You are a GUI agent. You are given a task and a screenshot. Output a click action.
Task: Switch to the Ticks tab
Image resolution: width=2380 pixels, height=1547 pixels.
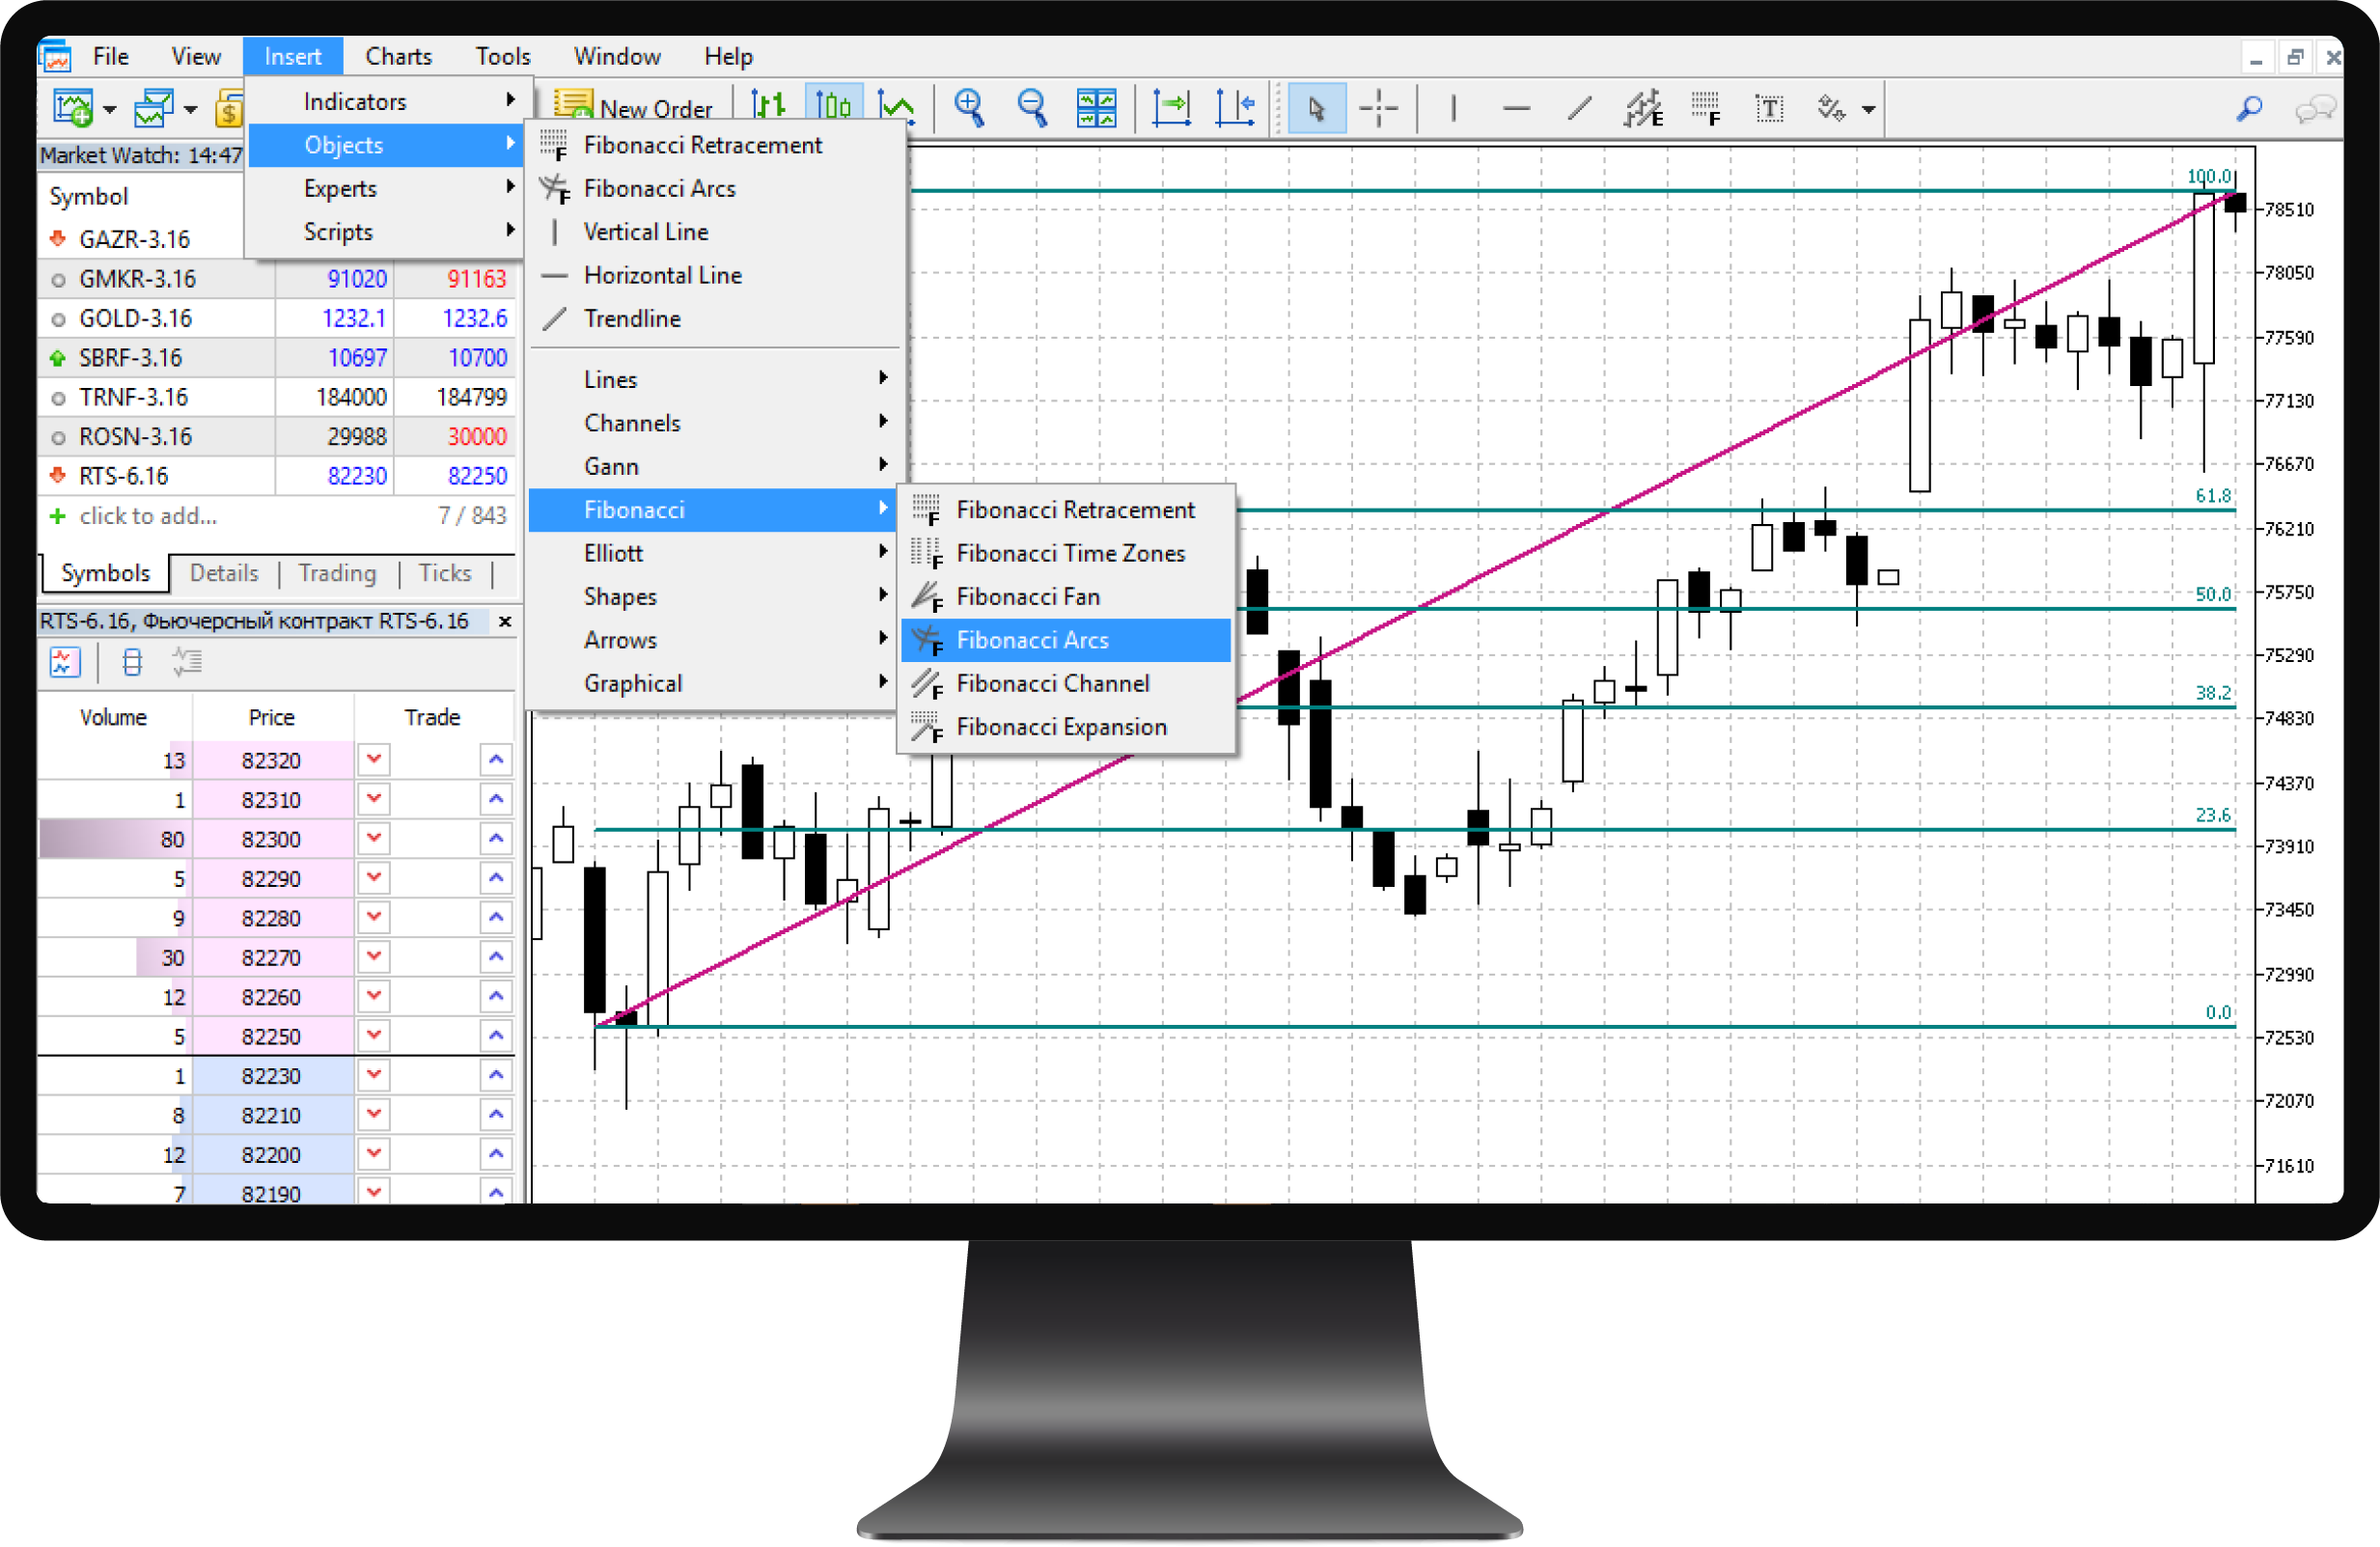tap(445, 573)
